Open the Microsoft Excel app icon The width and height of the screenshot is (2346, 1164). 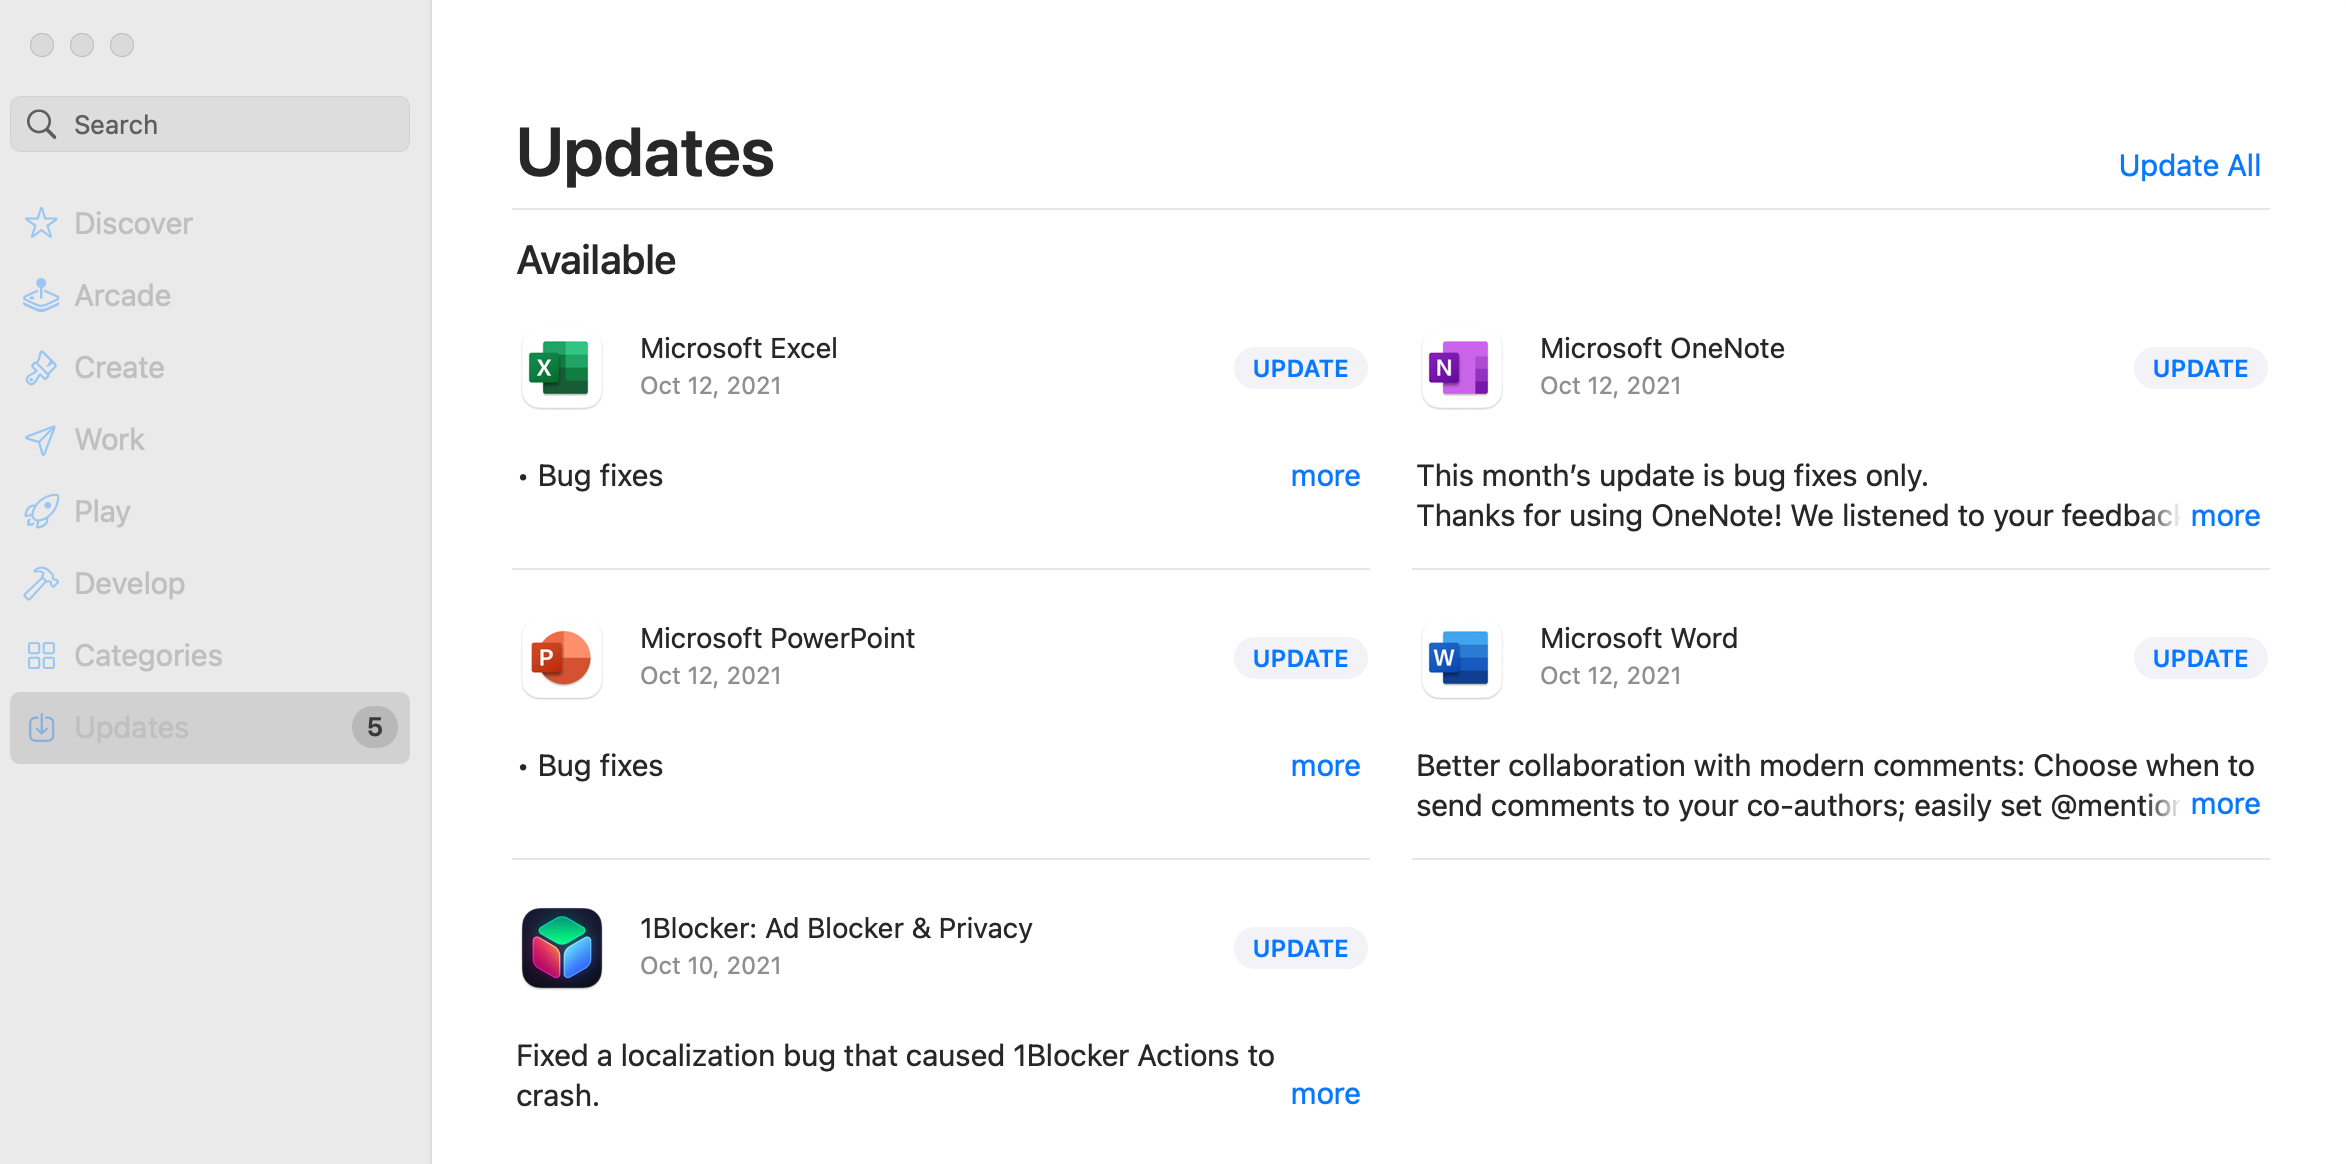coord(561,368)
